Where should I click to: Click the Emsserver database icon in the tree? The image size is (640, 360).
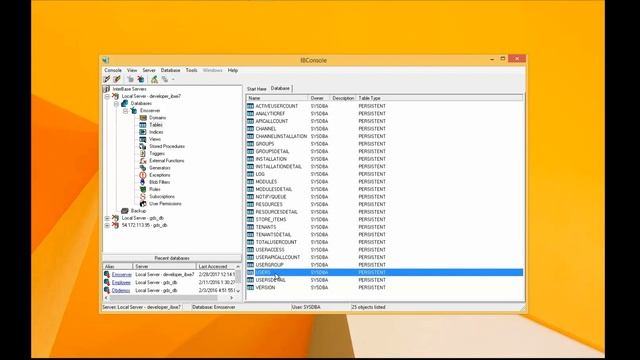(133, 111)
